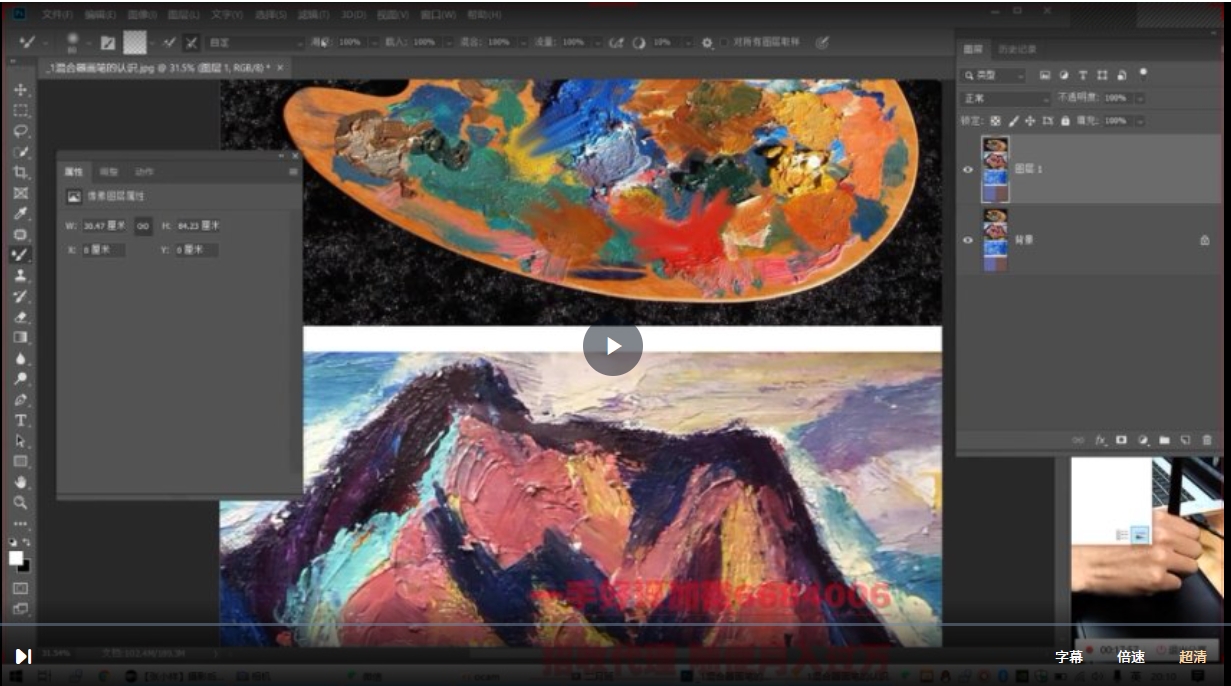Viewport: 1231px width, 686px height.
Task: Select the Horizontal Type tool
Action: (20, 420)
